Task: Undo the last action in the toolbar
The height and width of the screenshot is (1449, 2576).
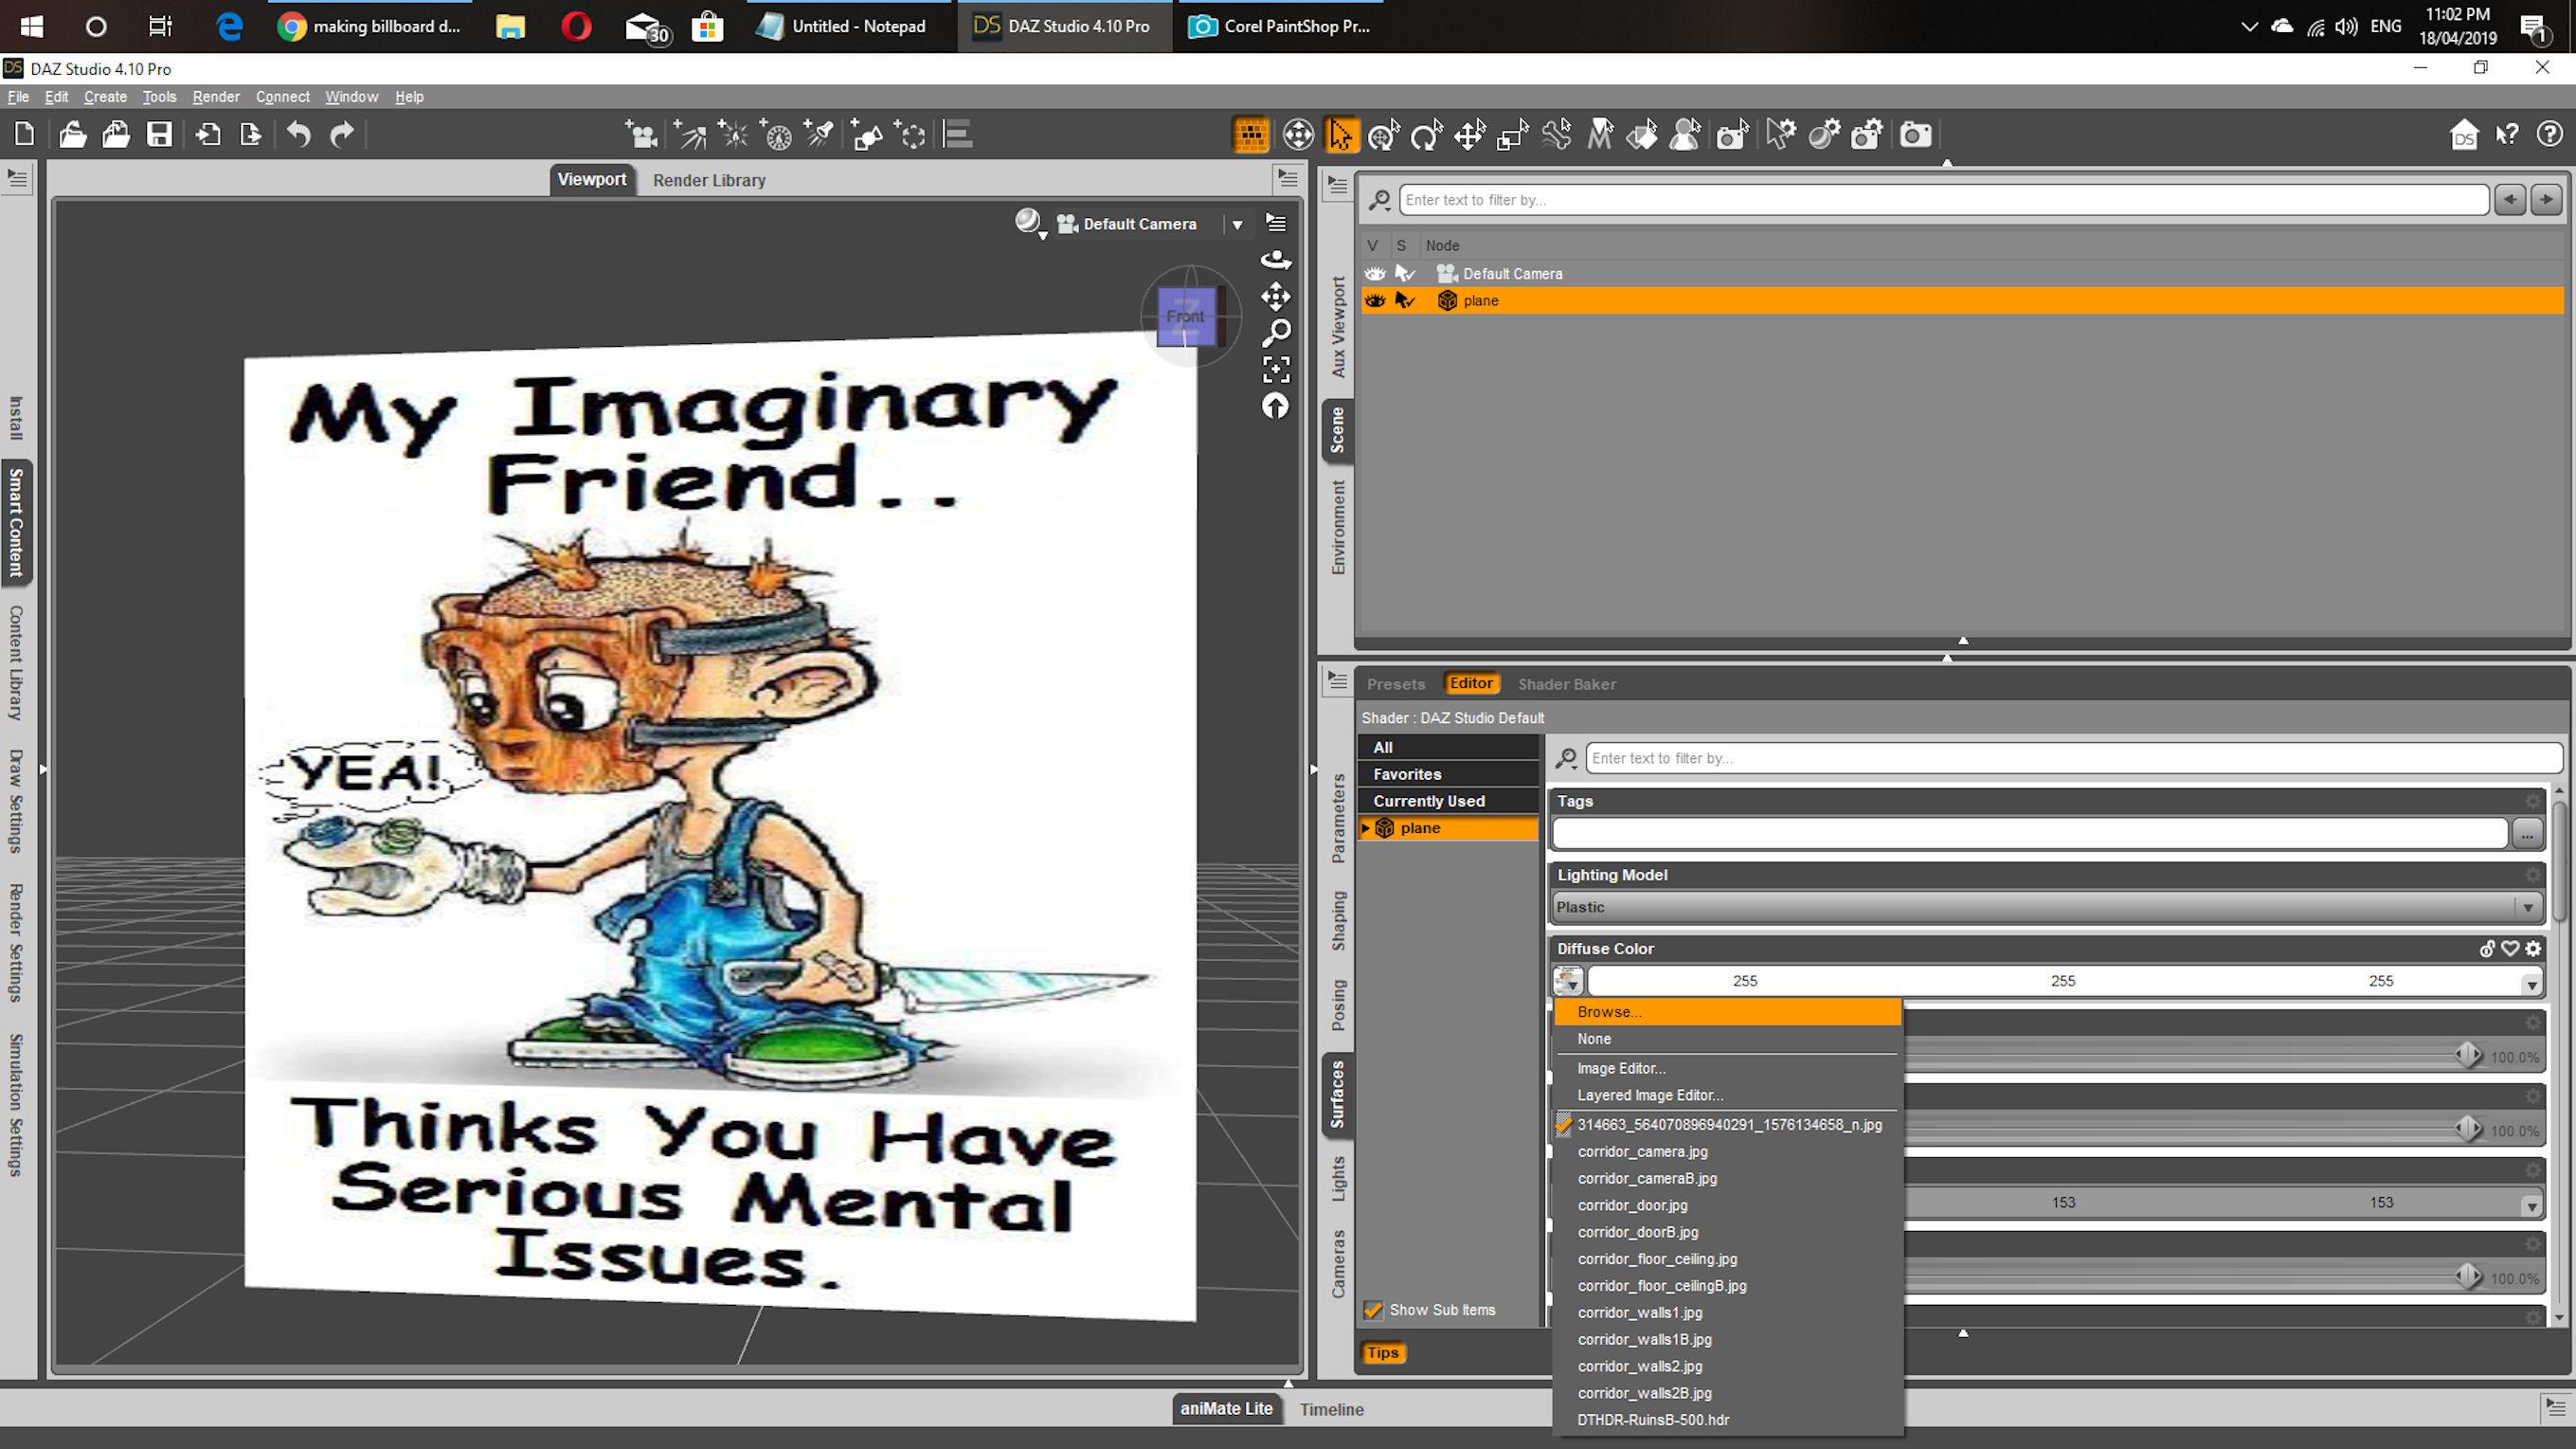Action: point(299,134)
